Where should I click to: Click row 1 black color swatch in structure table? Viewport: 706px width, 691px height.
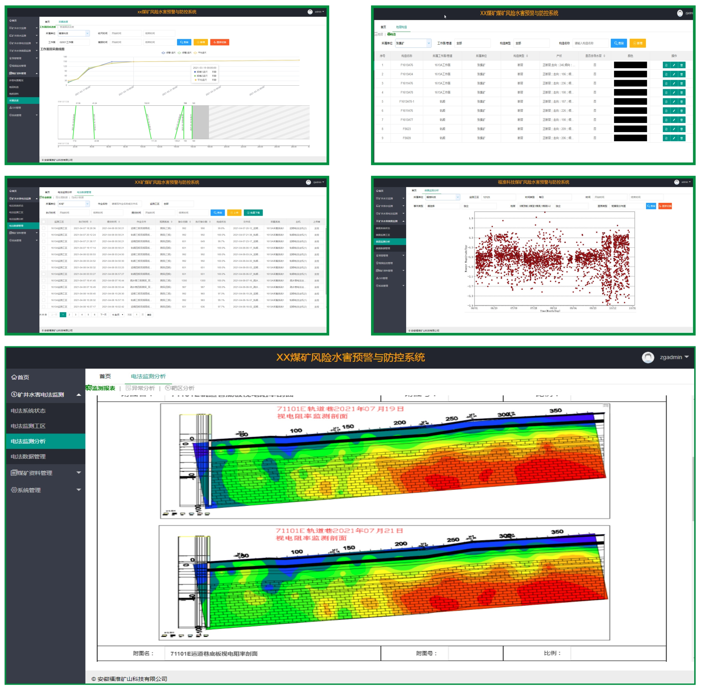(x=630, y=65)
